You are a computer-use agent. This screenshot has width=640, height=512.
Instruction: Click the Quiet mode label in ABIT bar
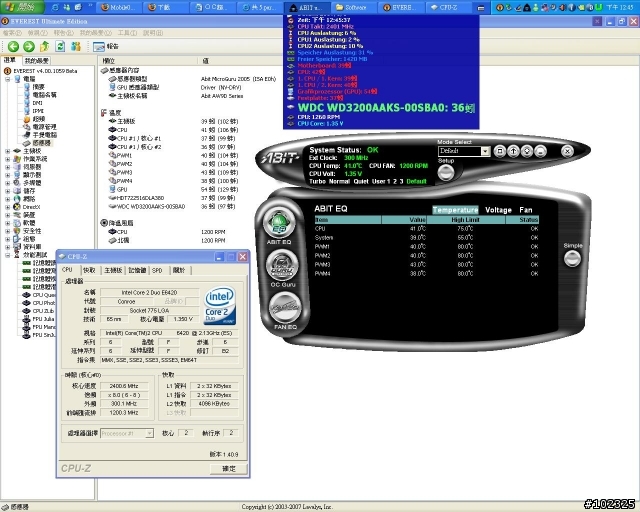pyautogui.click(x=361, y=181)
